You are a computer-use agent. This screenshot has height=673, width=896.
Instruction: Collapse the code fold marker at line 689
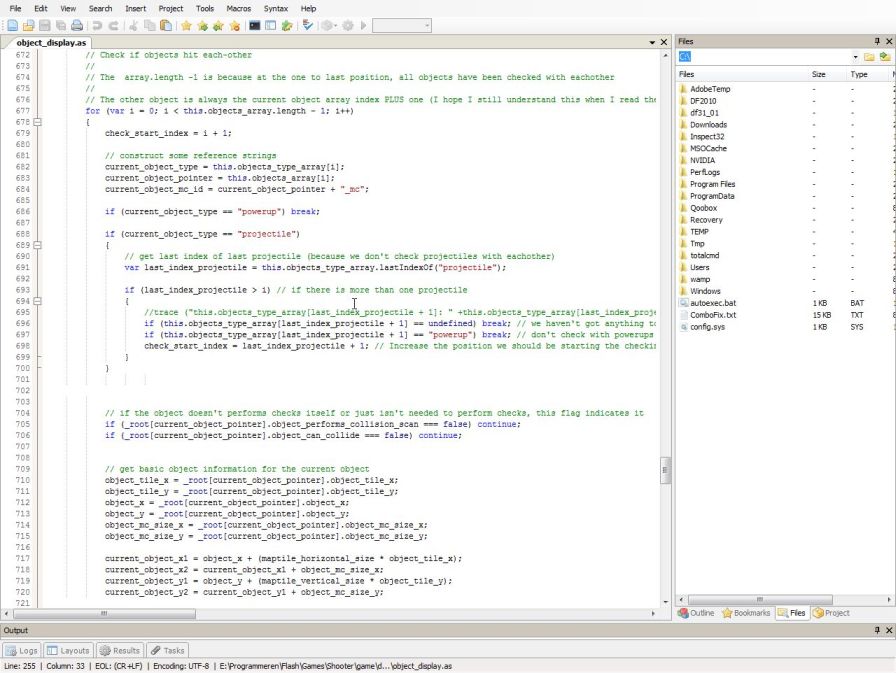pos(38,245)
